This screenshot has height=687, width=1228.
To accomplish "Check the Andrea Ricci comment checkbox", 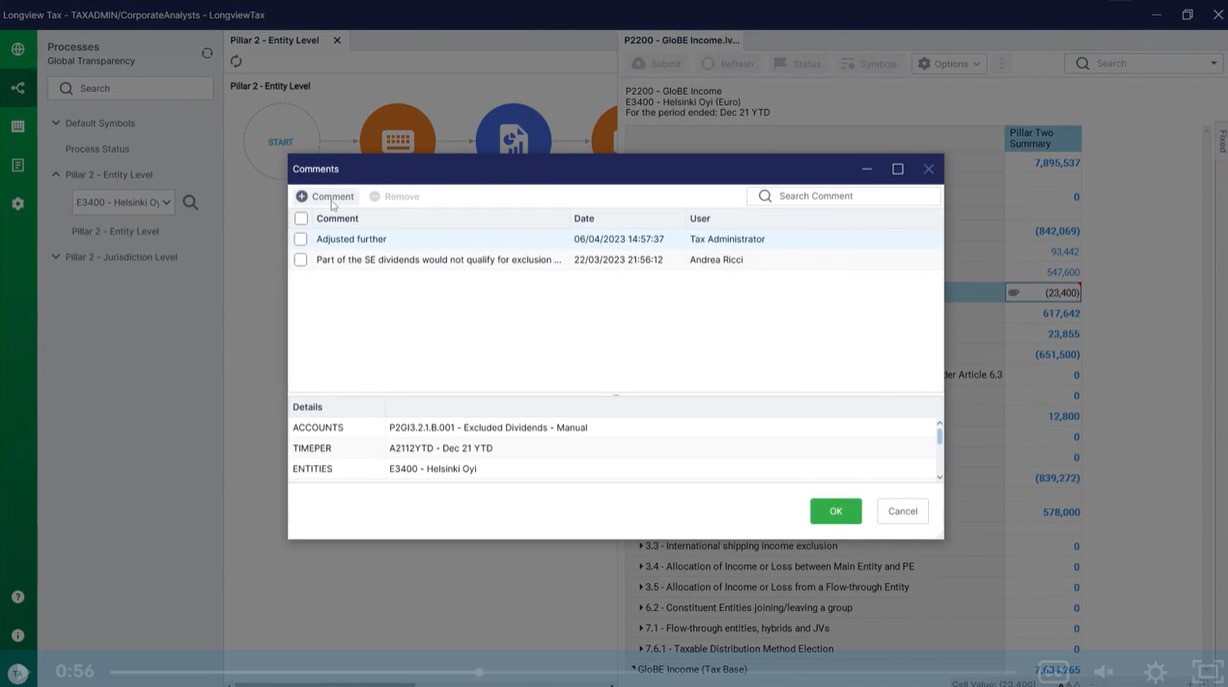I will 300,259.
